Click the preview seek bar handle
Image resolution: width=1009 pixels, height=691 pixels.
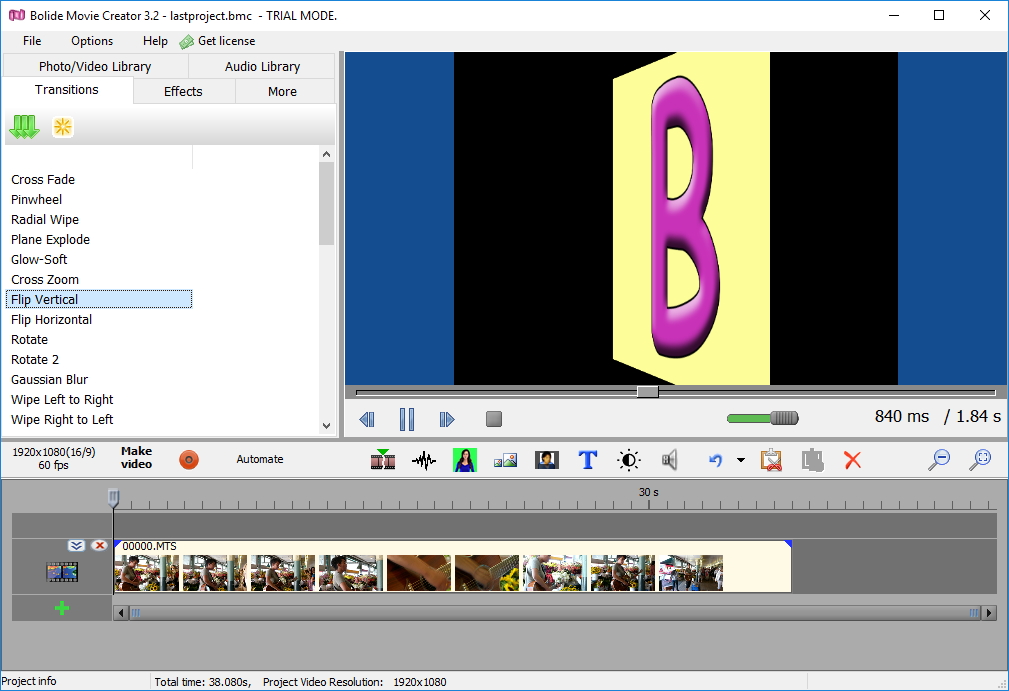(x=648, y=392)
